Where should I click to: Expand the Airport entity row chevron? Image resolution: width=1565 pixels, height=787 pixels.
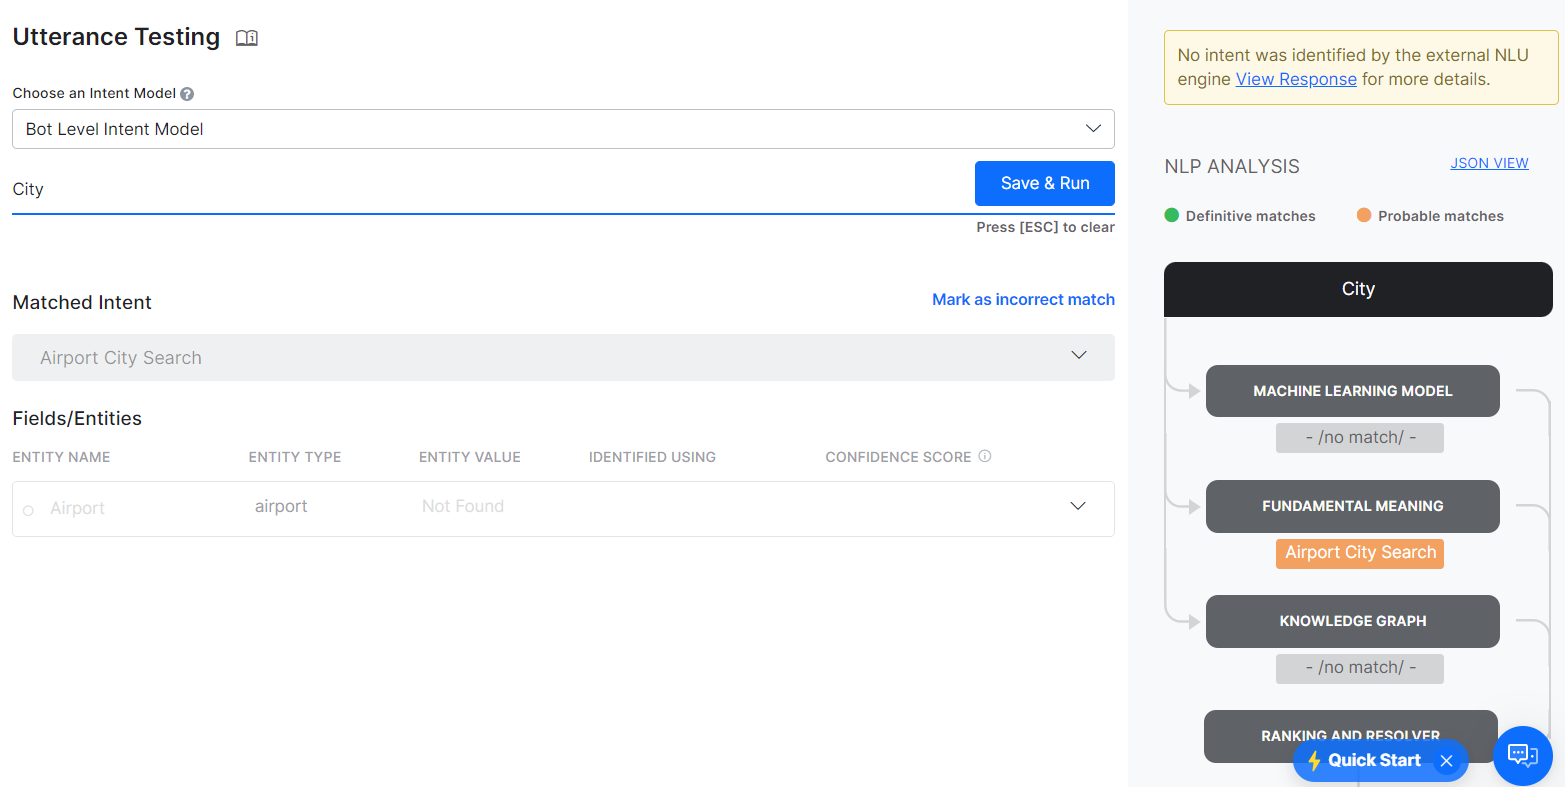point(1077,506)
